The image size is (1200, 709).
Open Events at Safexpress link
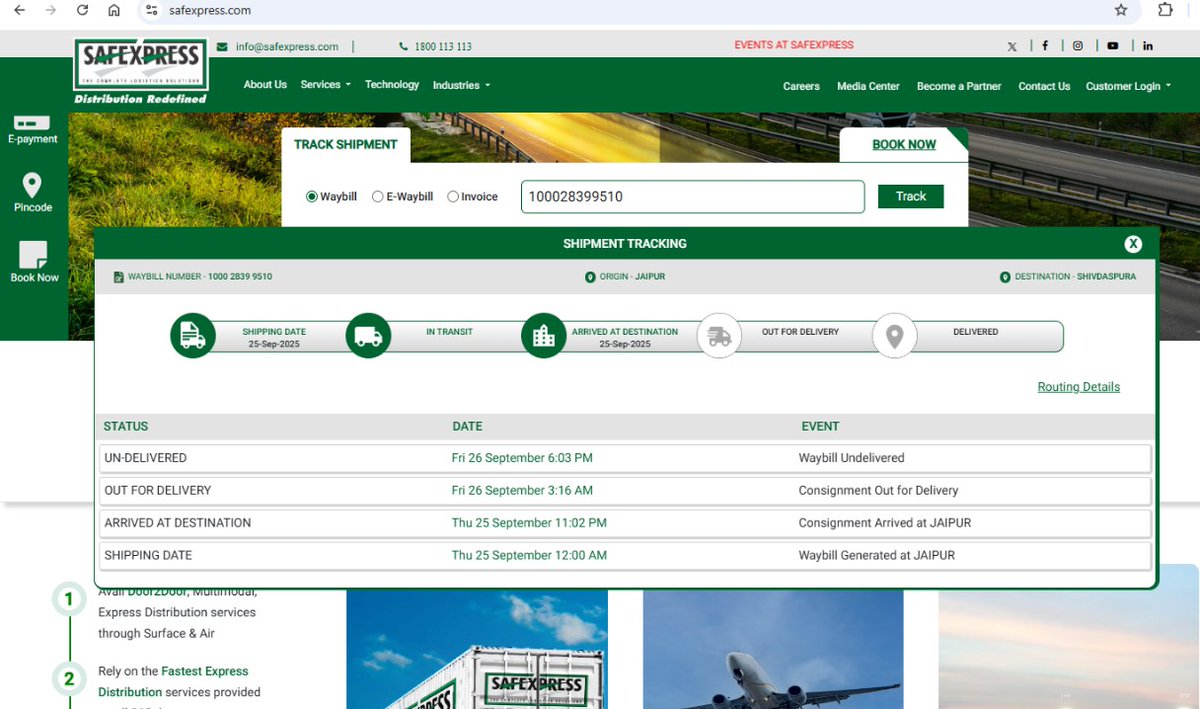coord(794,45)
